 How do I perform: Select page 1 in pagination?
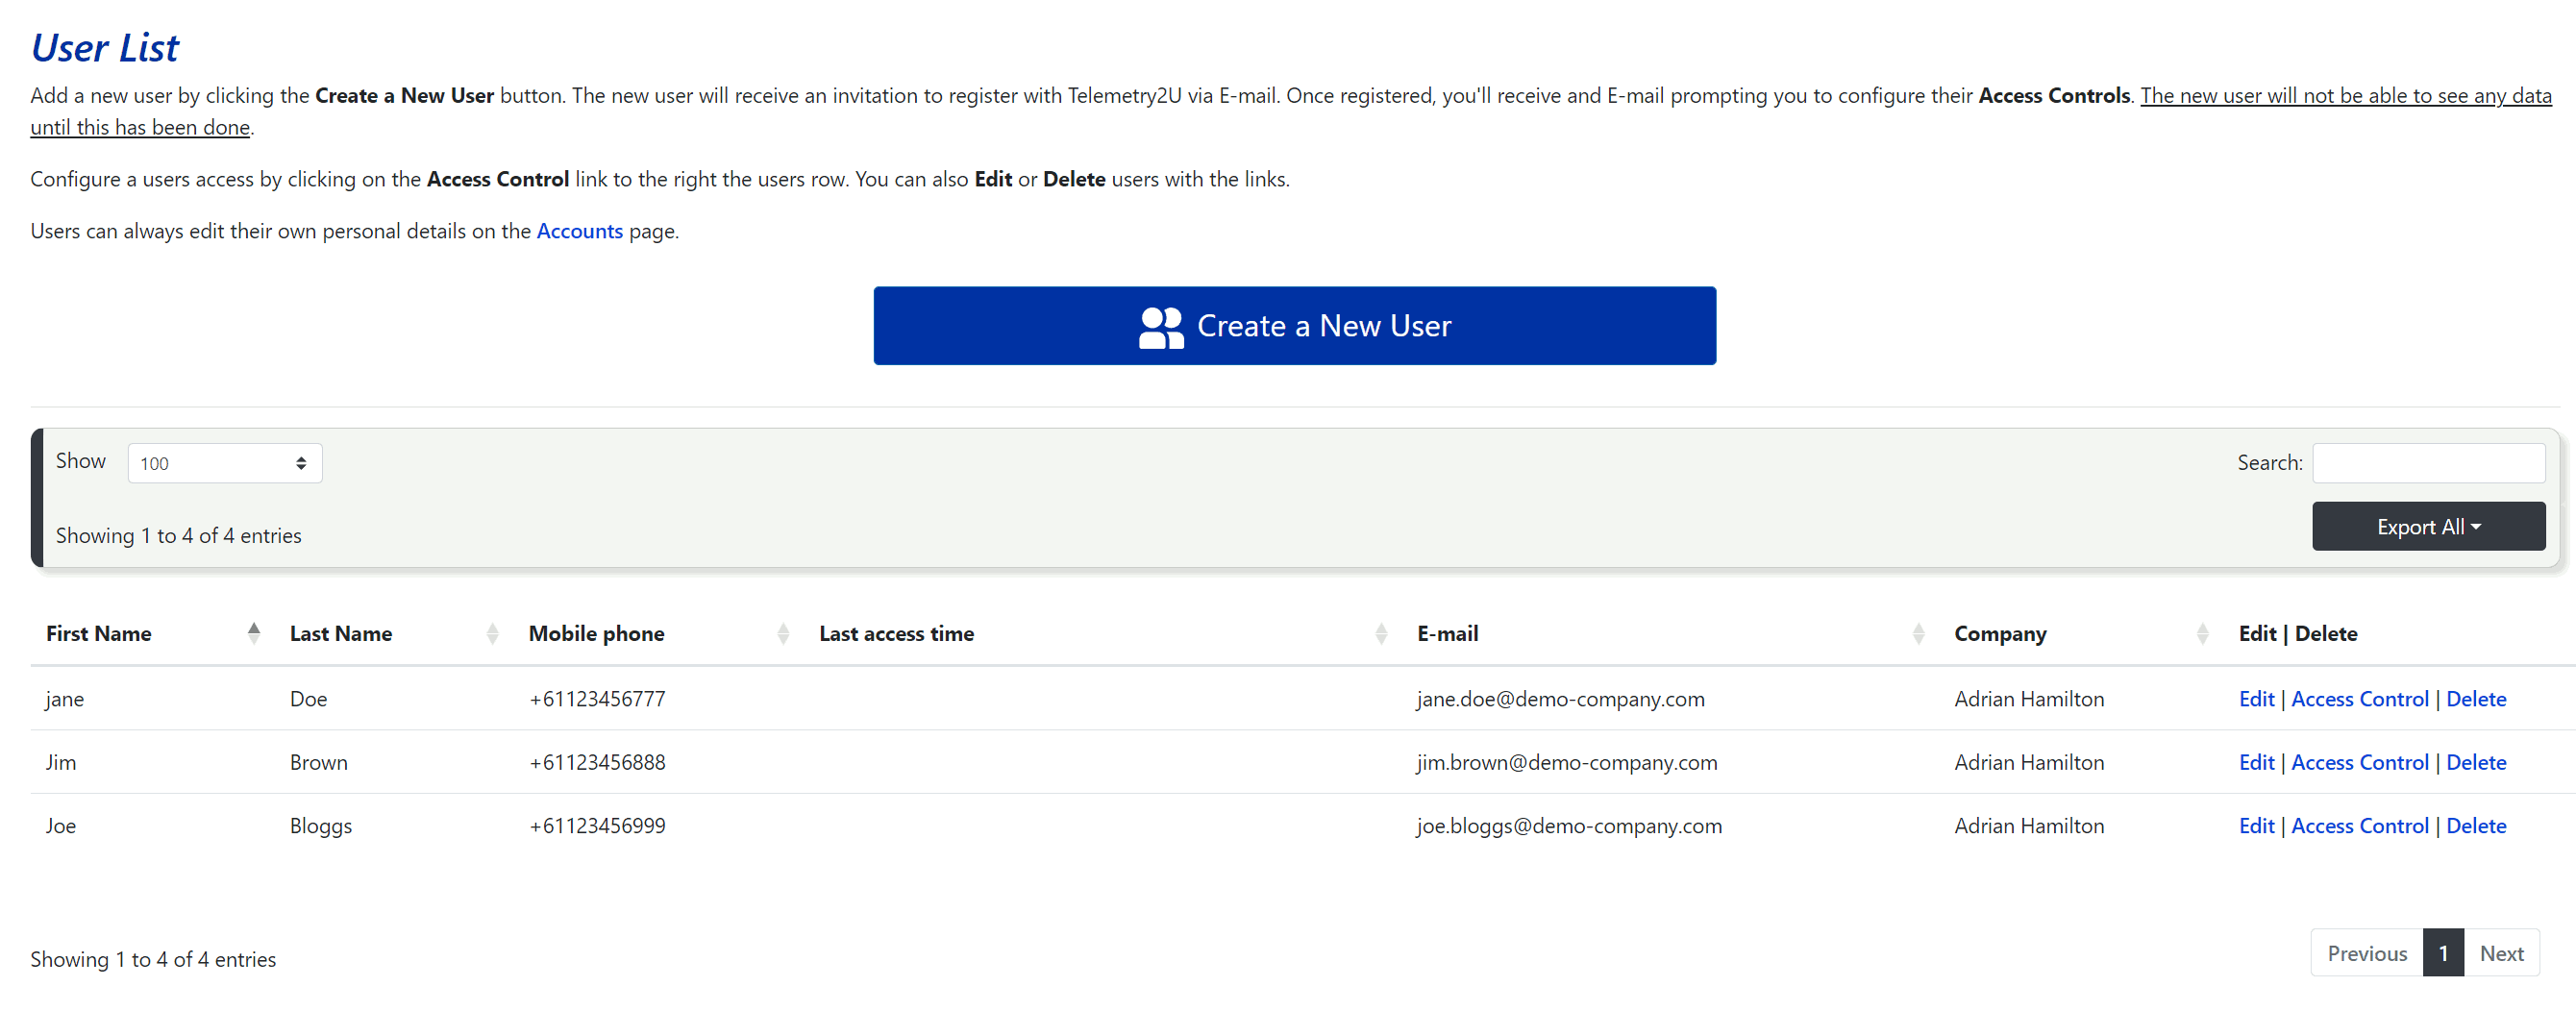[2443, 953]
